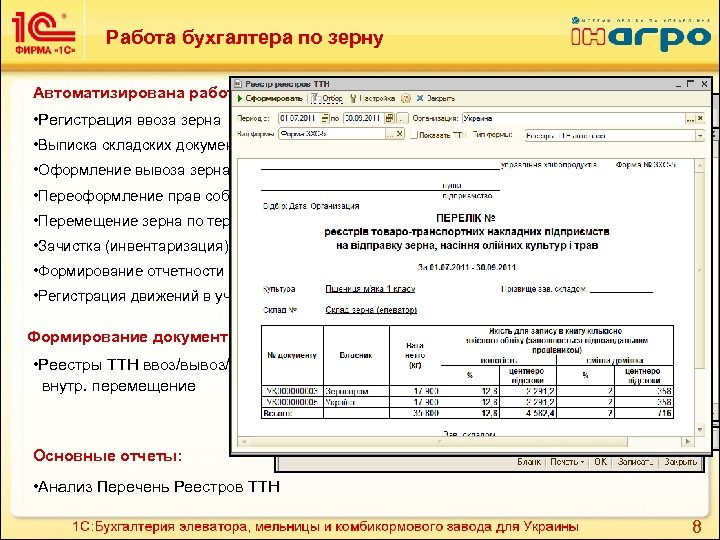This screenshot has height=540, width=720.
Task: Click the round help icon in toolbar
Action: pyautogui.click(x=405, y=98)
